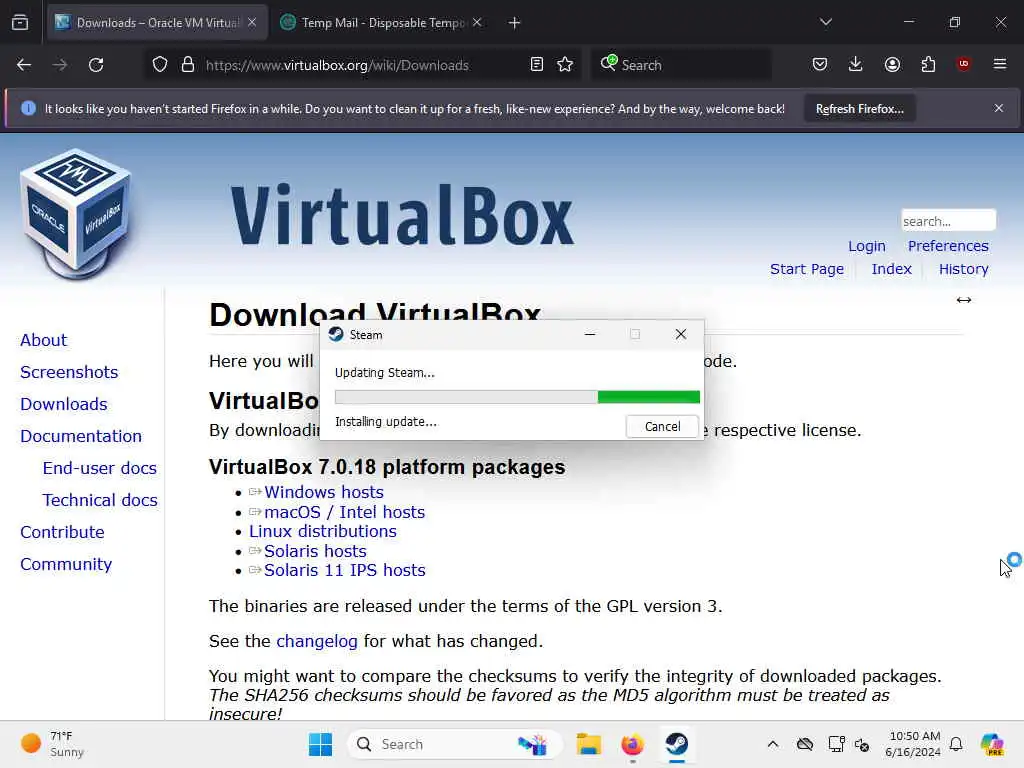Bookmark this page with the star icon
The width and height of the screenshot is (1024, 768).
(x=566, y=65)
